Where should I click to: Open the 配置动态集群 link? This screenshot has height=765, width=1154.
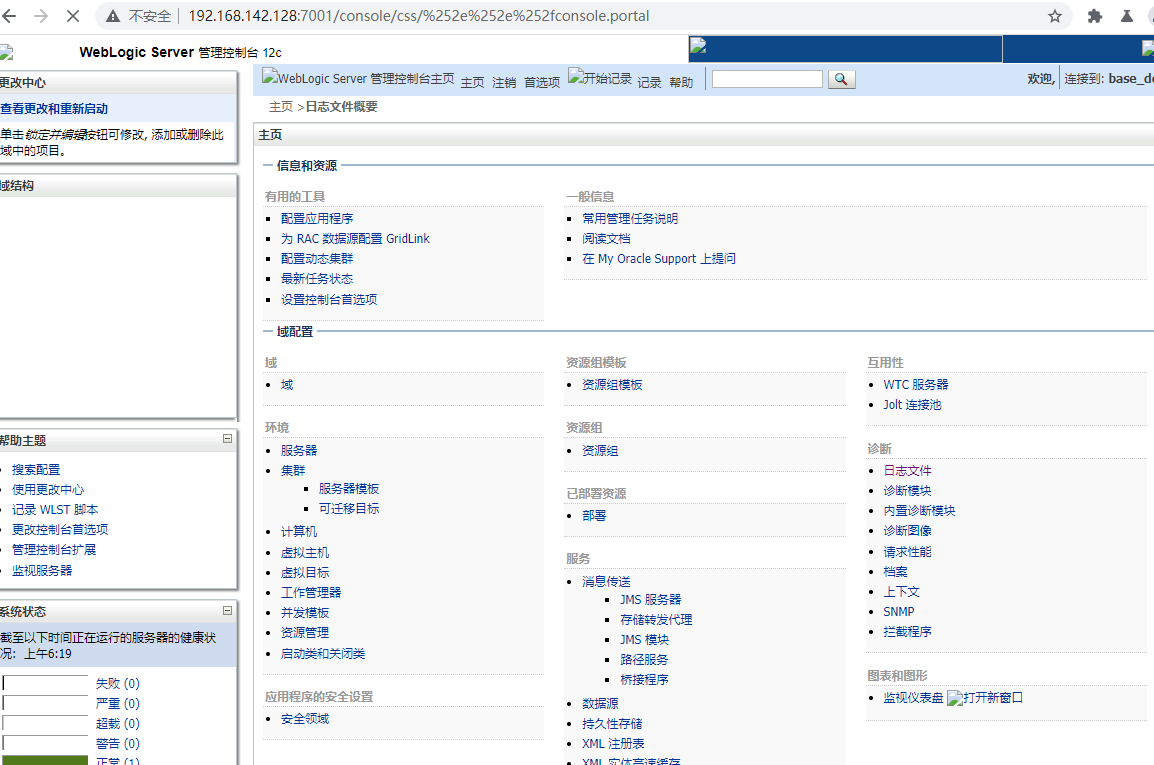click(317, 258)
